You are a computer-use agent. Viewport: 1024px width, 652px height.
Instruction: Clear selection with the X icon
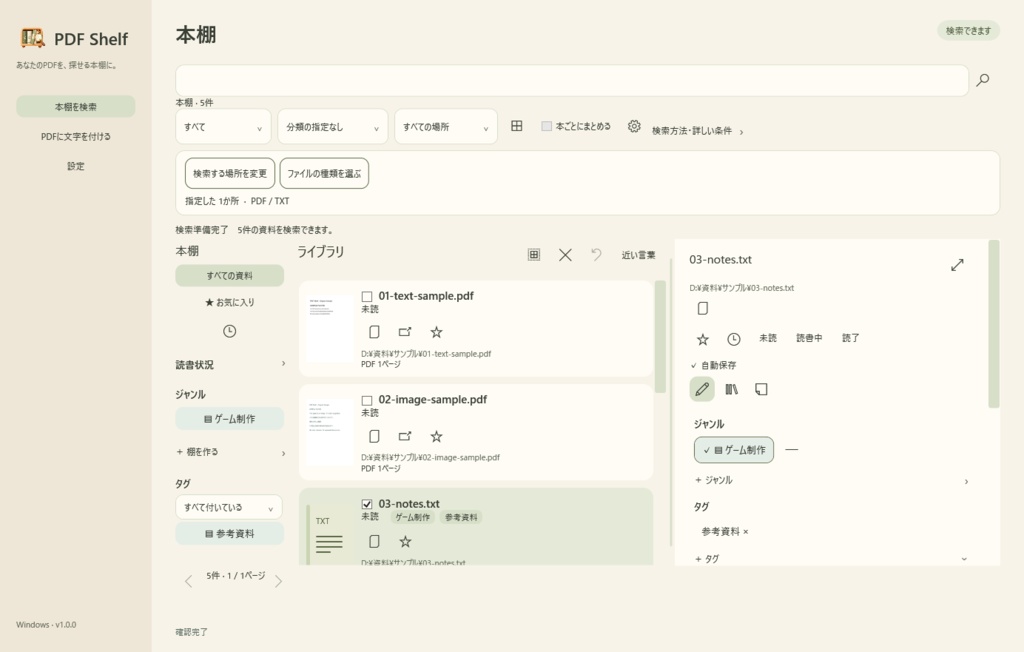coord(566,255)
